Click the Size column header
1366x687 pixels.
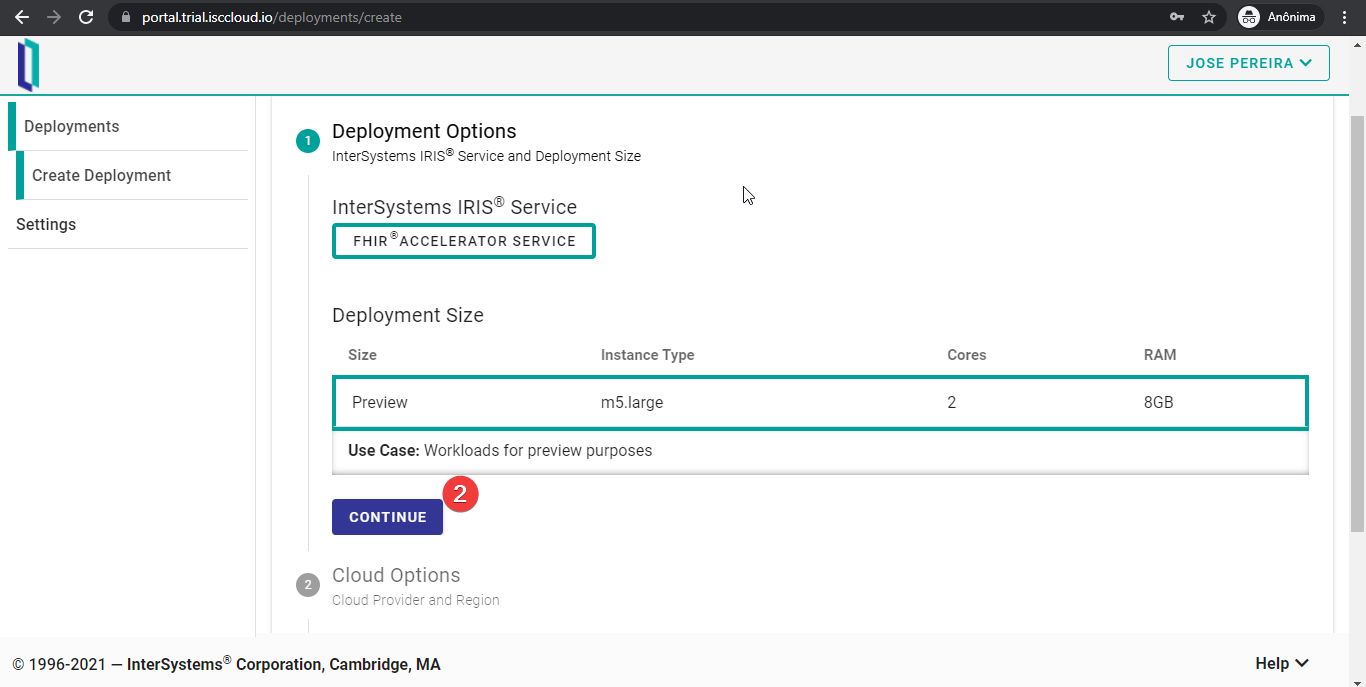362,355
